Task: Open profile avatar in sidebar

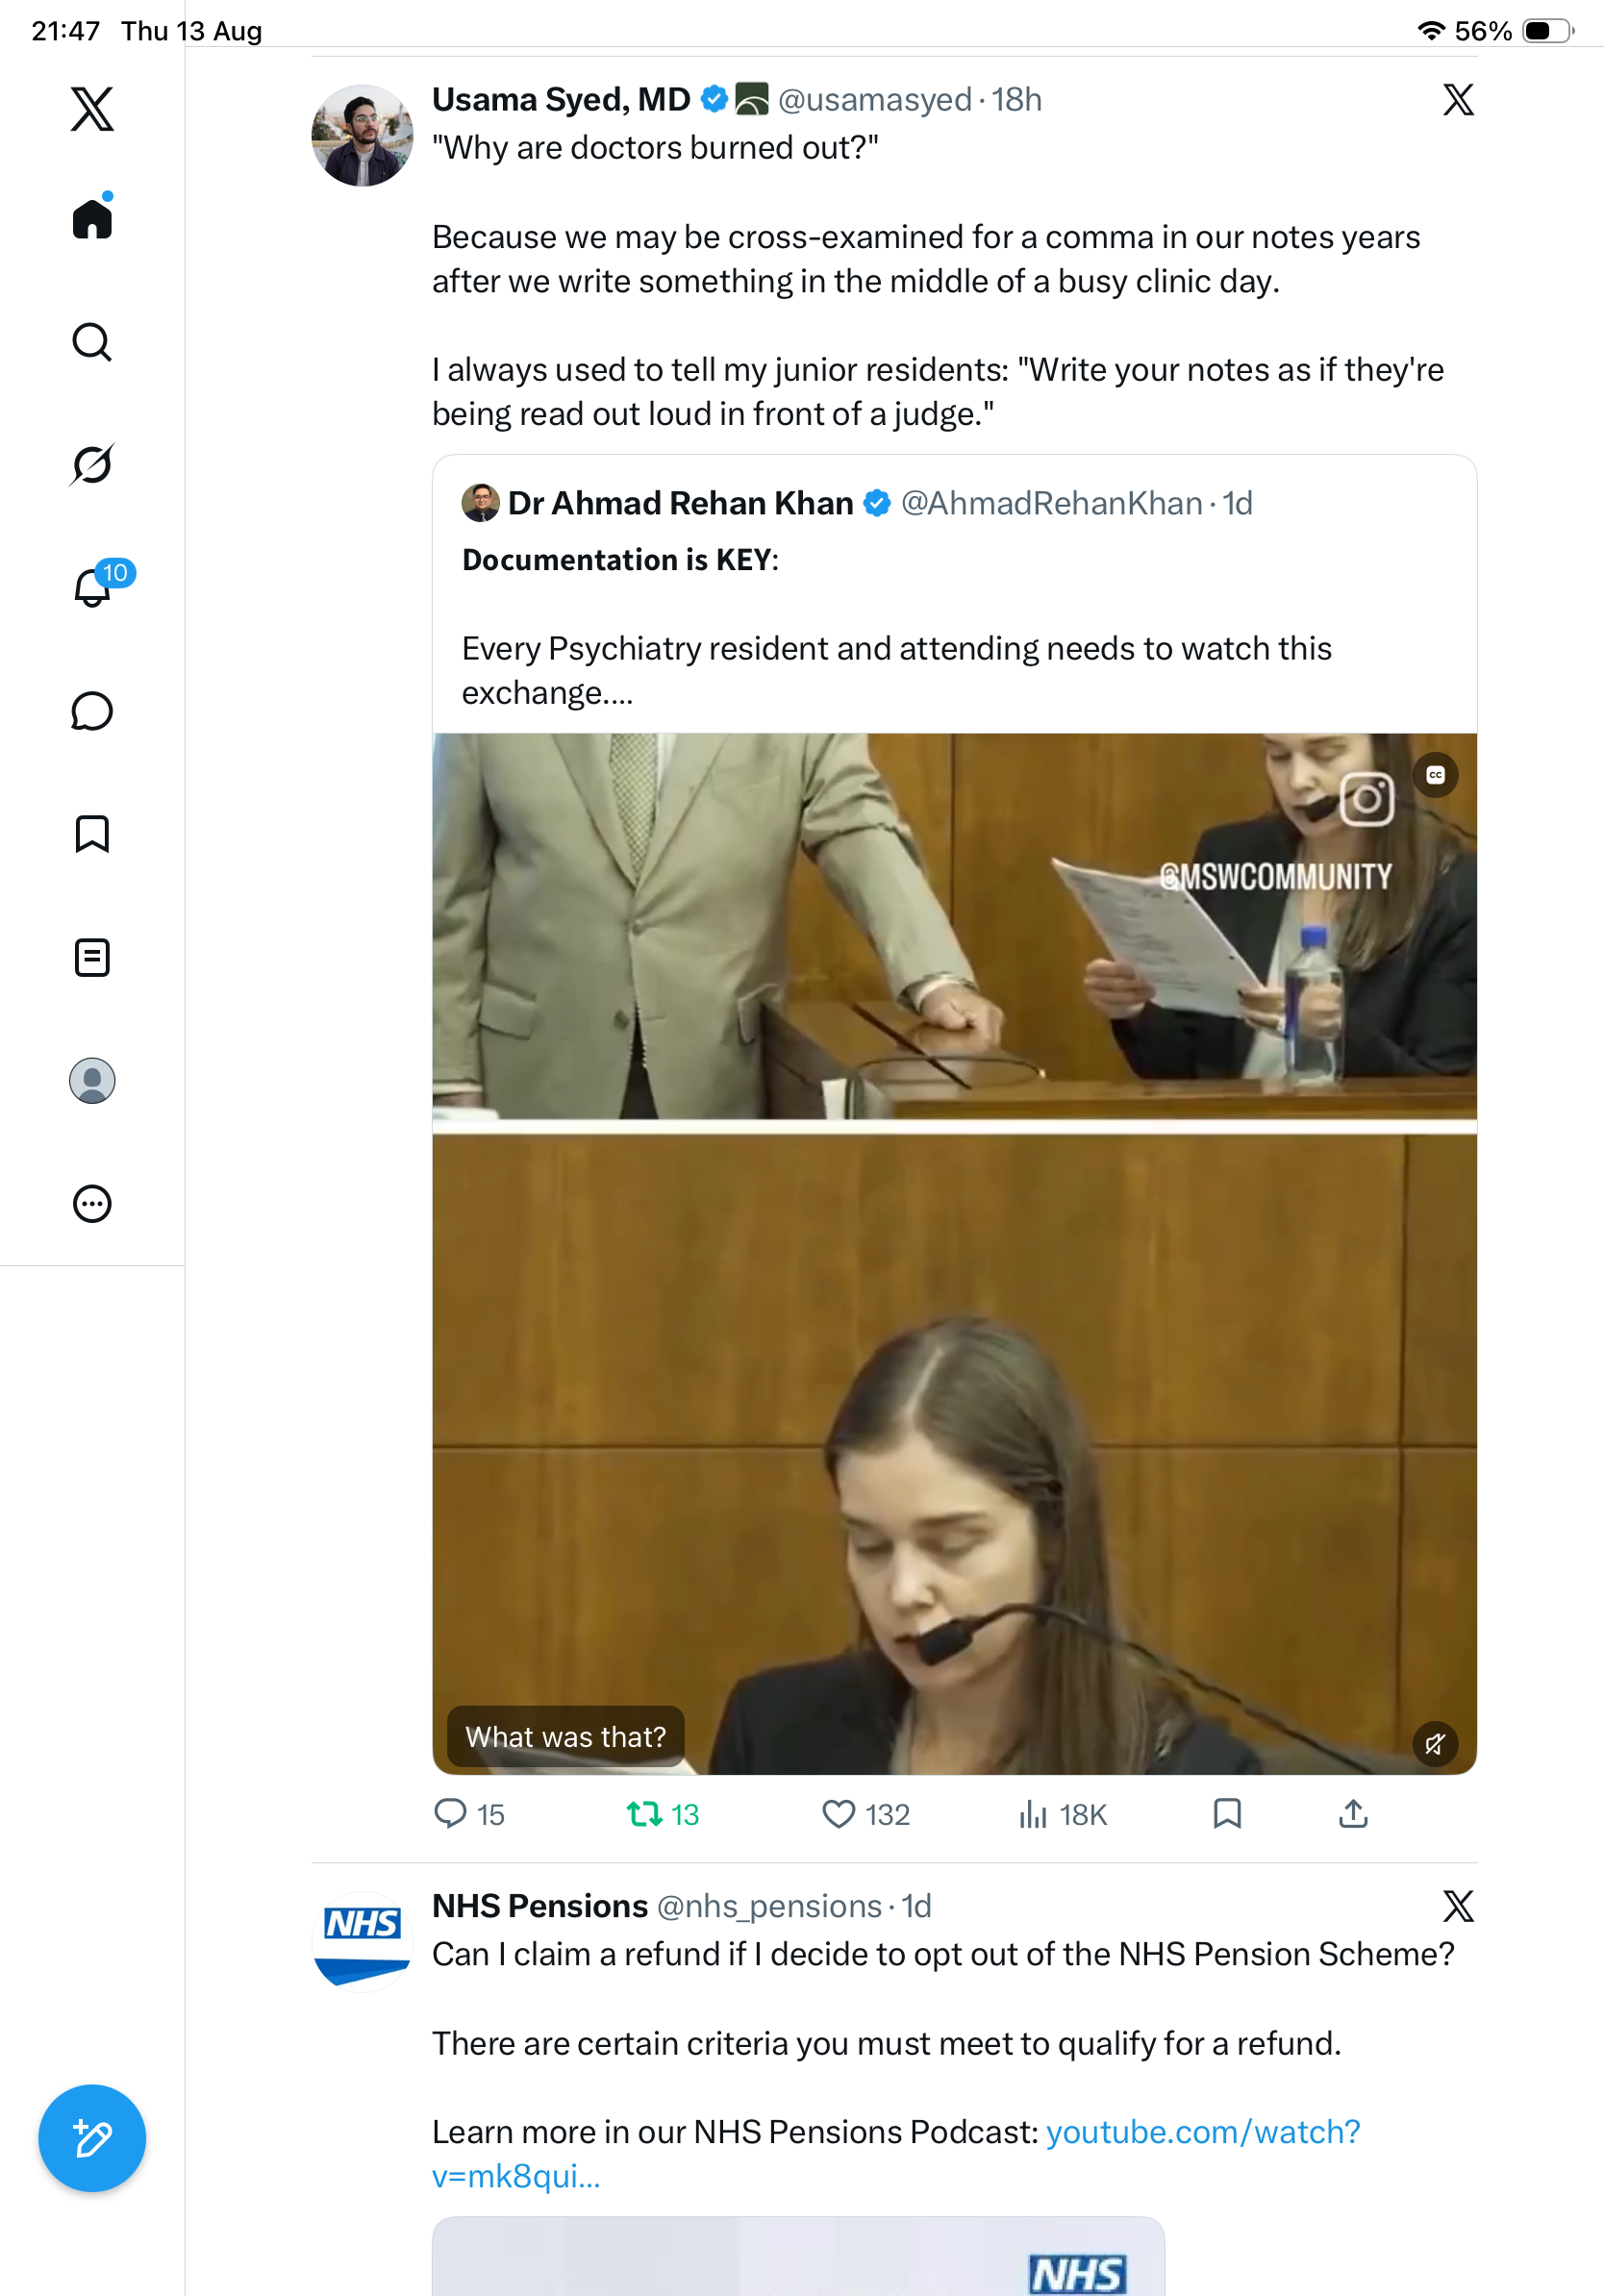Action: (x=92, y=1080)
